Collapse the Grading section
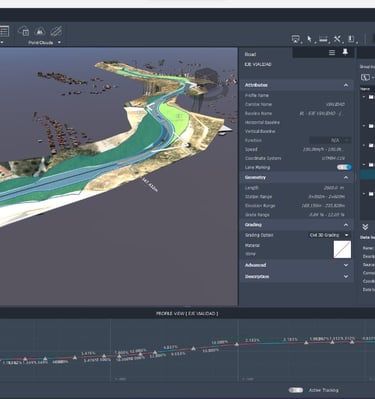Image resolution: width=375 pixels, height=399 pixels. [346, 225]
